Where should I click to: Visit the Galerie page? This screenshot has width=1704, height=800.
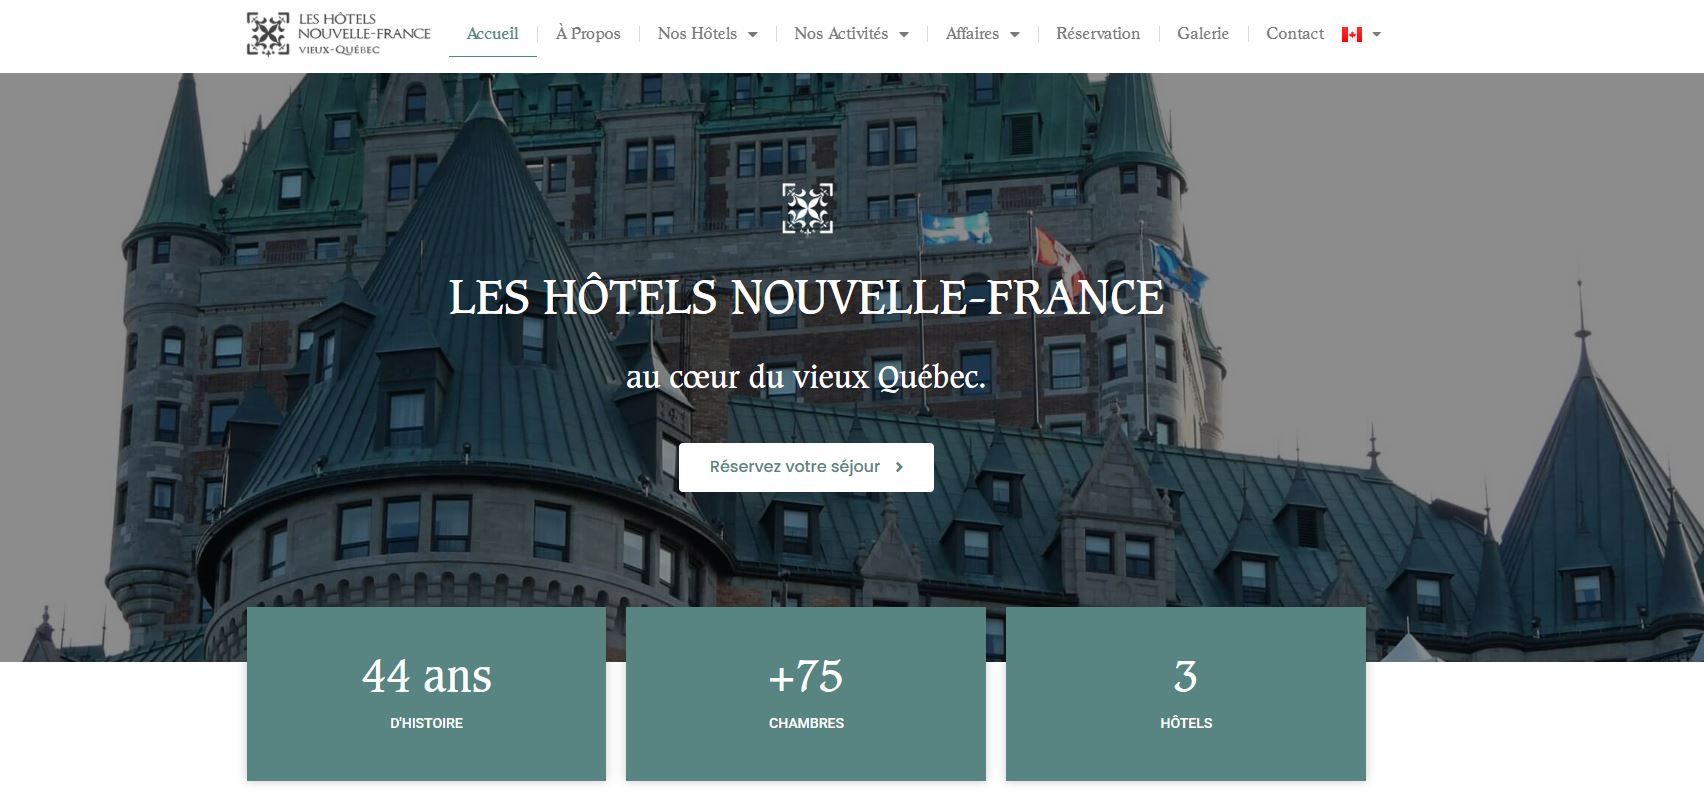(1203, 34)
